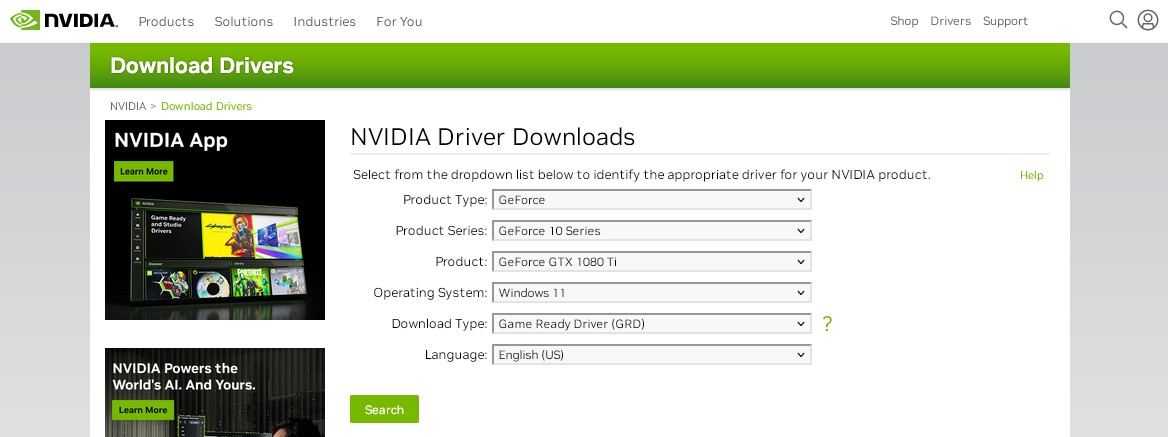This screenshot has width=1168, height=437.
Task: Click the Help link
Action: [x=1032, y=176]
